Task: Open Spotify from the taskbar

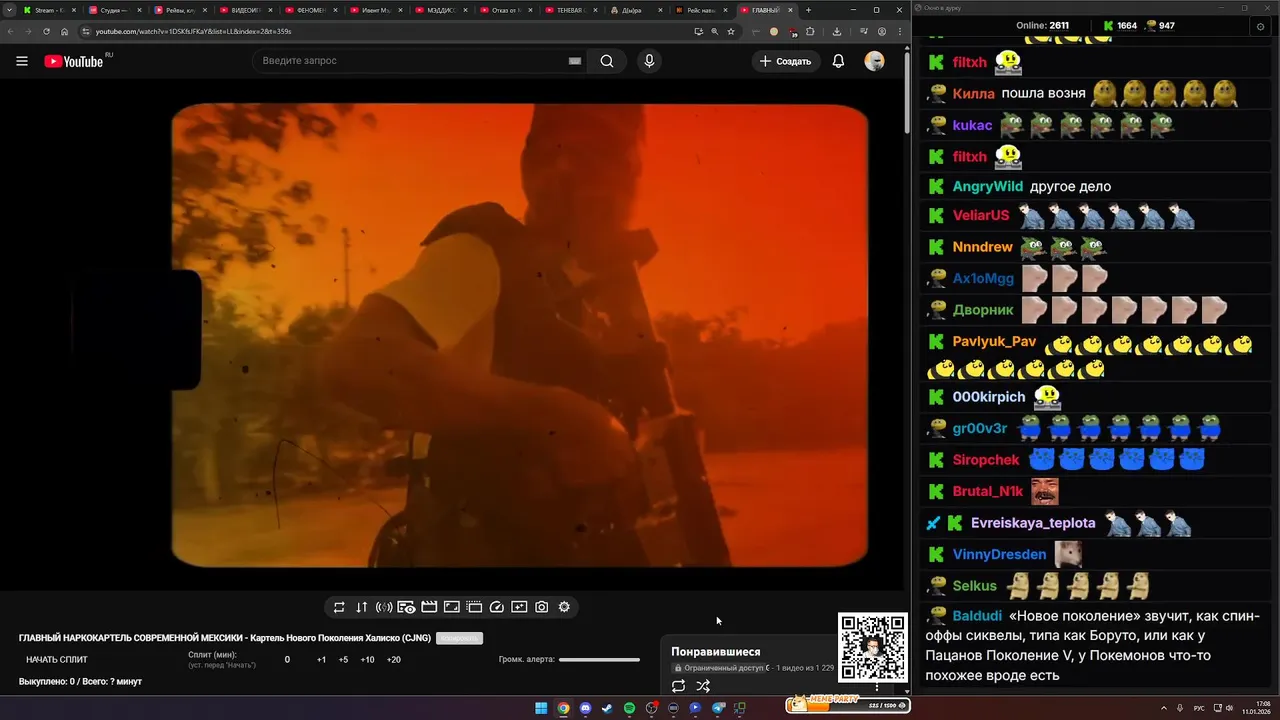Action: point(629,708)
